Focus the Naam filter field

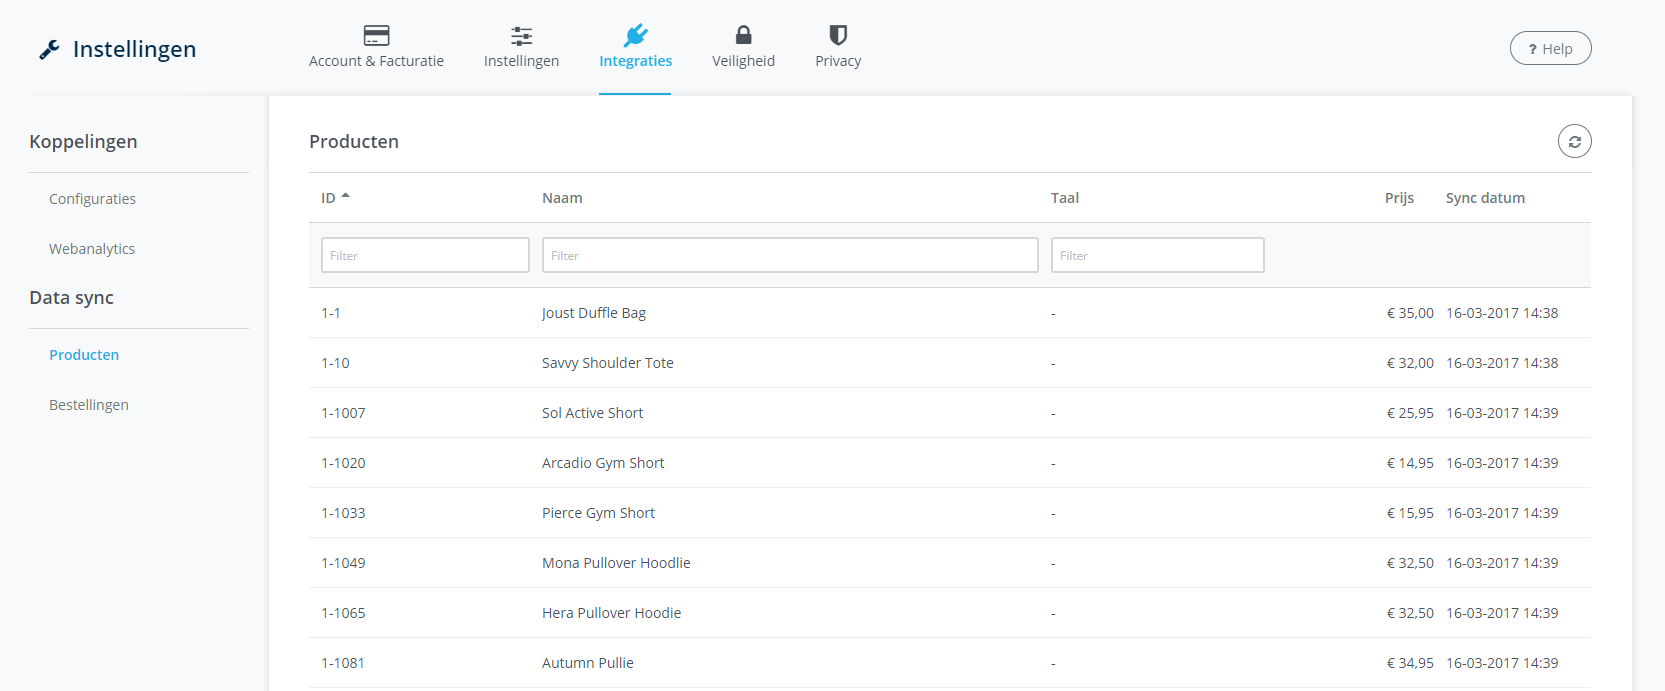point(790,255)
